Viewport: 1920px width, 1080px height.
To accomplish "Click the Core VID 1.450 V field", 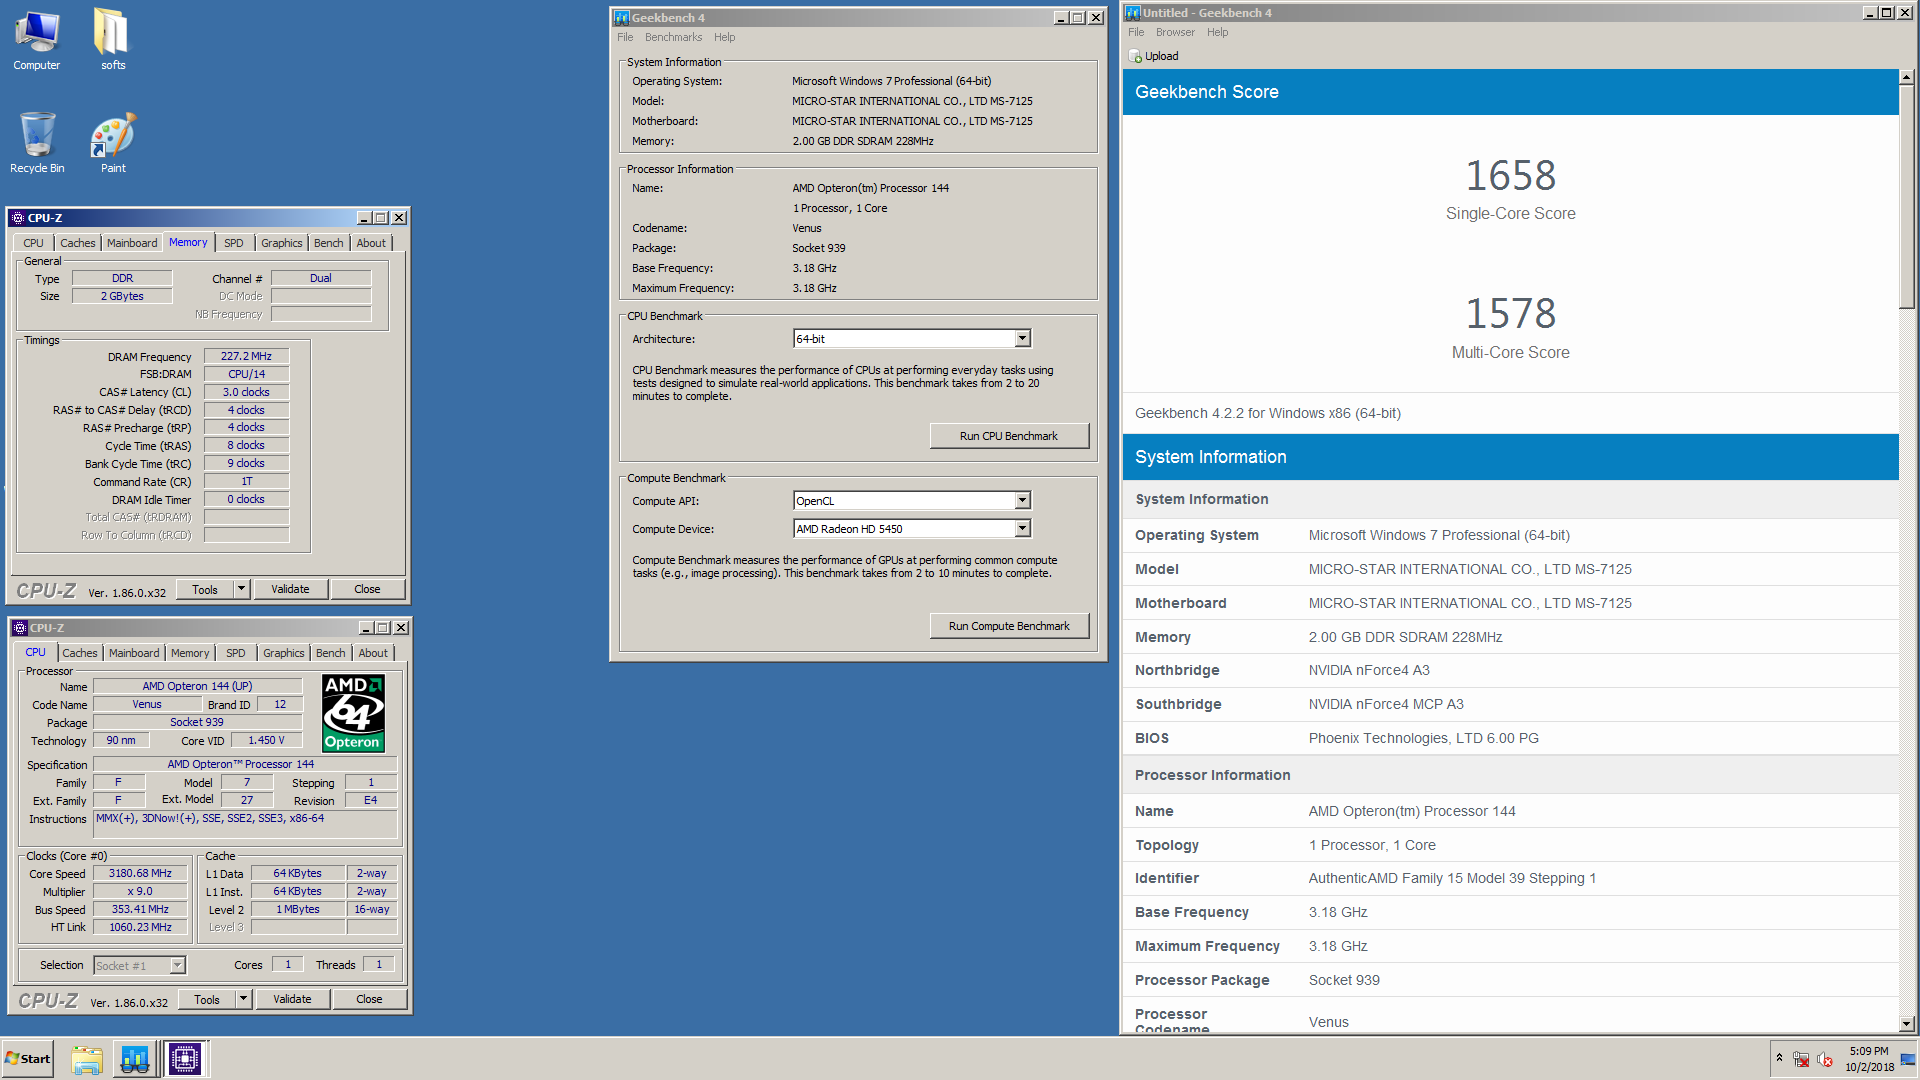I will [x=267, y=740].
